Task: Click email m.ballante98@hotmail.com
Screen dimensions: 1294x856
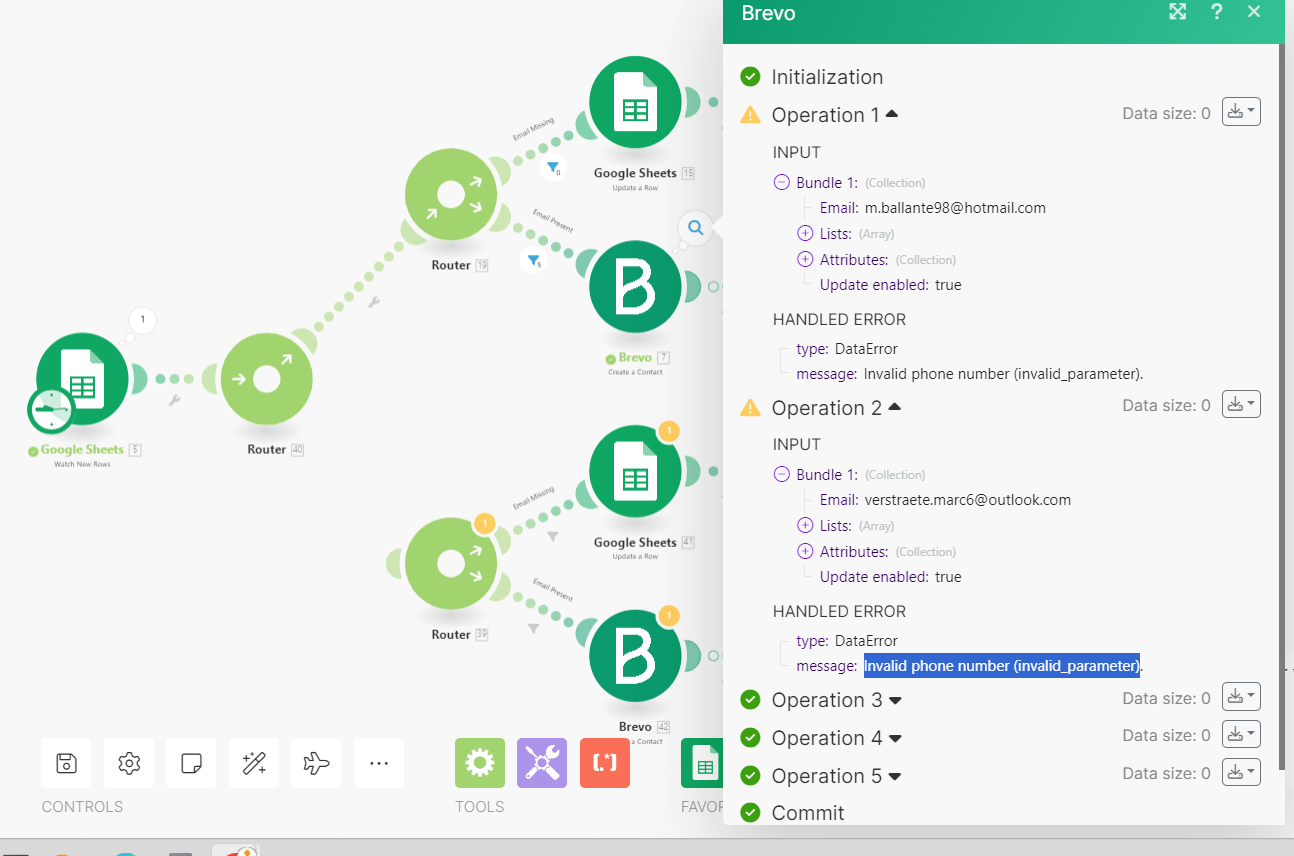Action: pos(955,208)
